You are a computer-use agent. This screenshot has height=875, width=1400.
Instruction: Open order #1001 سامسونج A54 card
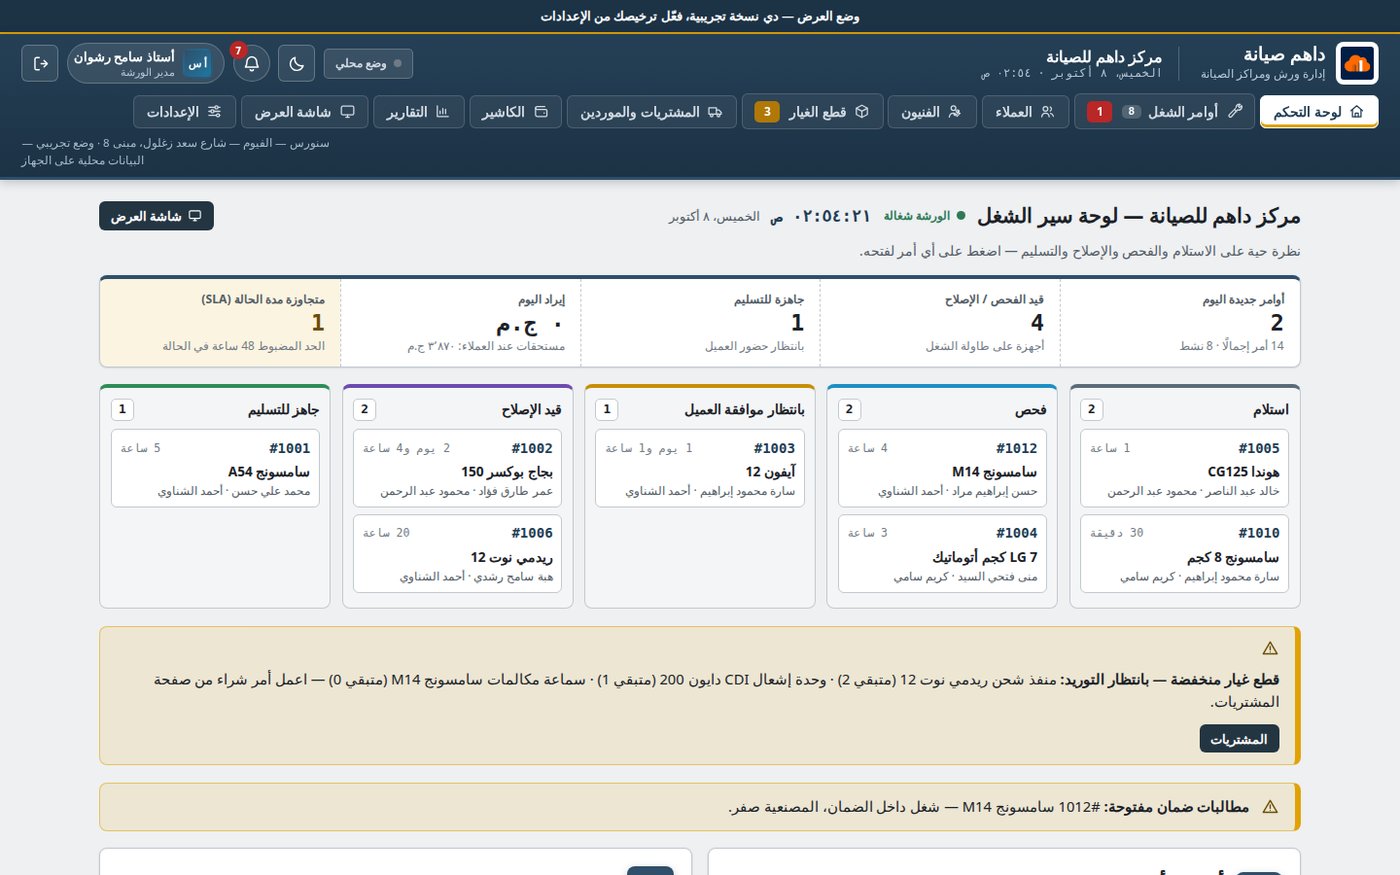pyautogui.click(x=215, y=468)
